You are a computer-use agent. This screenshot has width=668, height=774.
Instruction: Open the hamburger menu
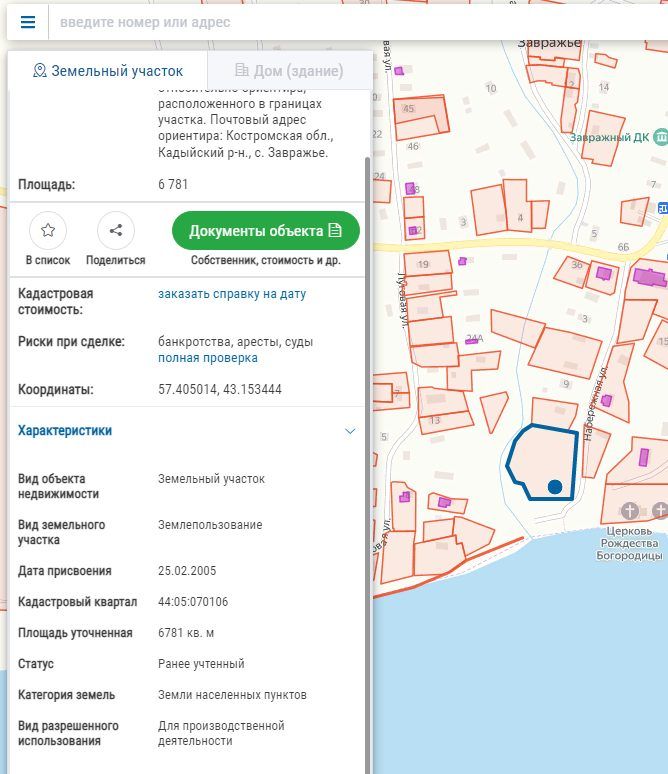[28, 22]
